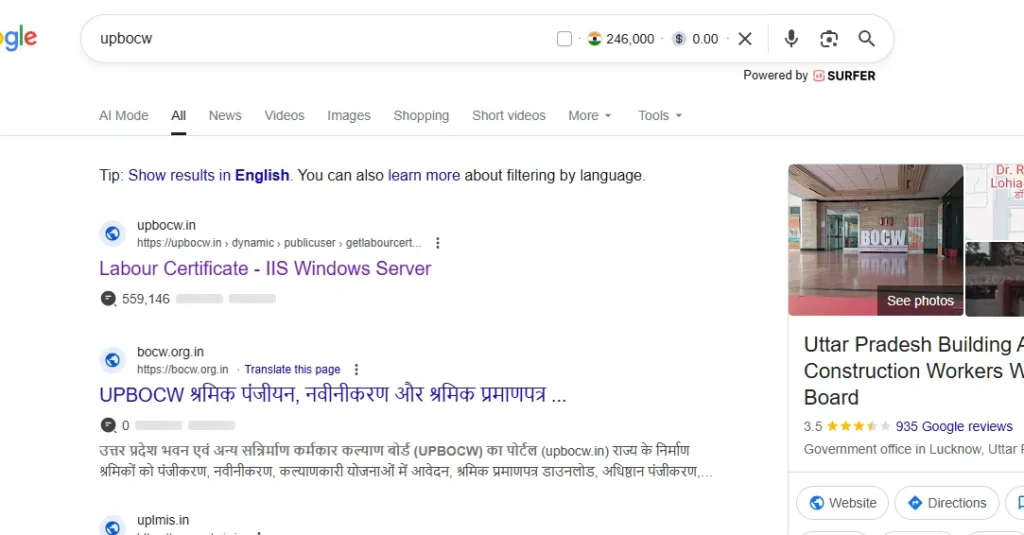The image size is (1024, 535).
Task: Expand the More dropdown
Action: (590, 116)
